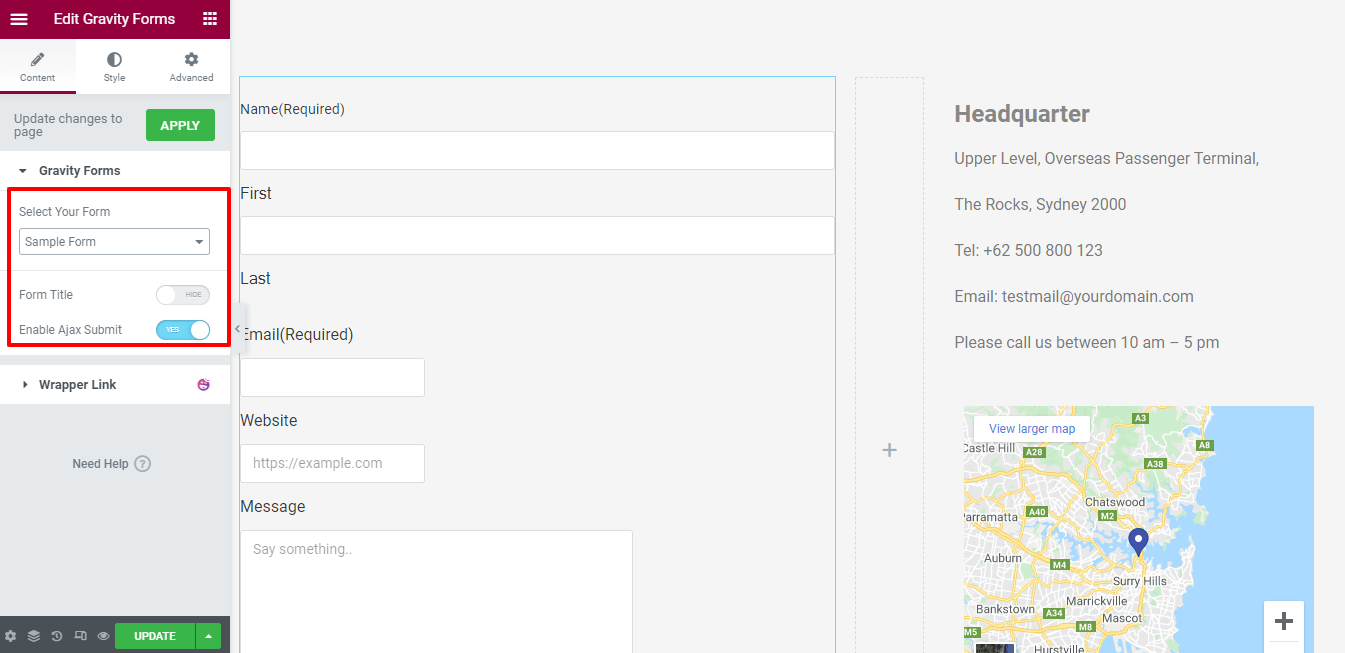
Task: Click the Update button
Action: (x=155, y=636)
